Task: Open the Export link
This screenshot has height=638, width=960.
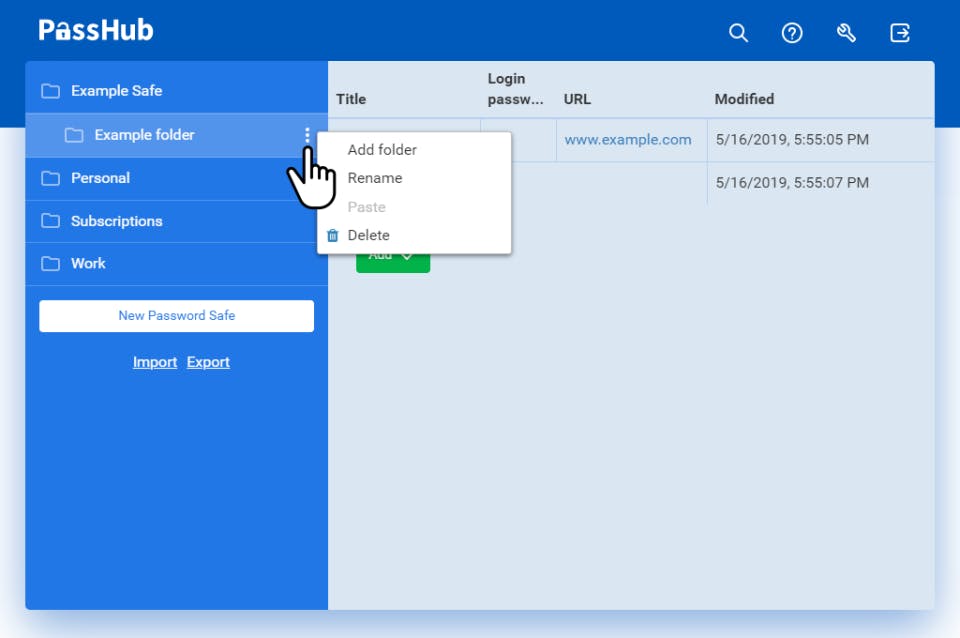Action: pos(208,362)
